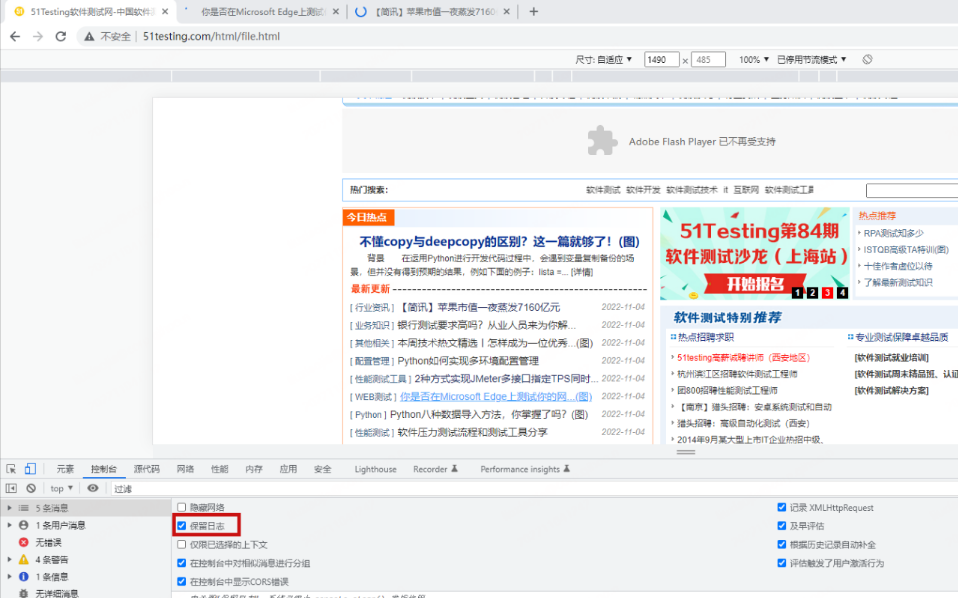Expand the 1 user message group
The height and width of the screenshot is (598, 958).
pos(9,525)
